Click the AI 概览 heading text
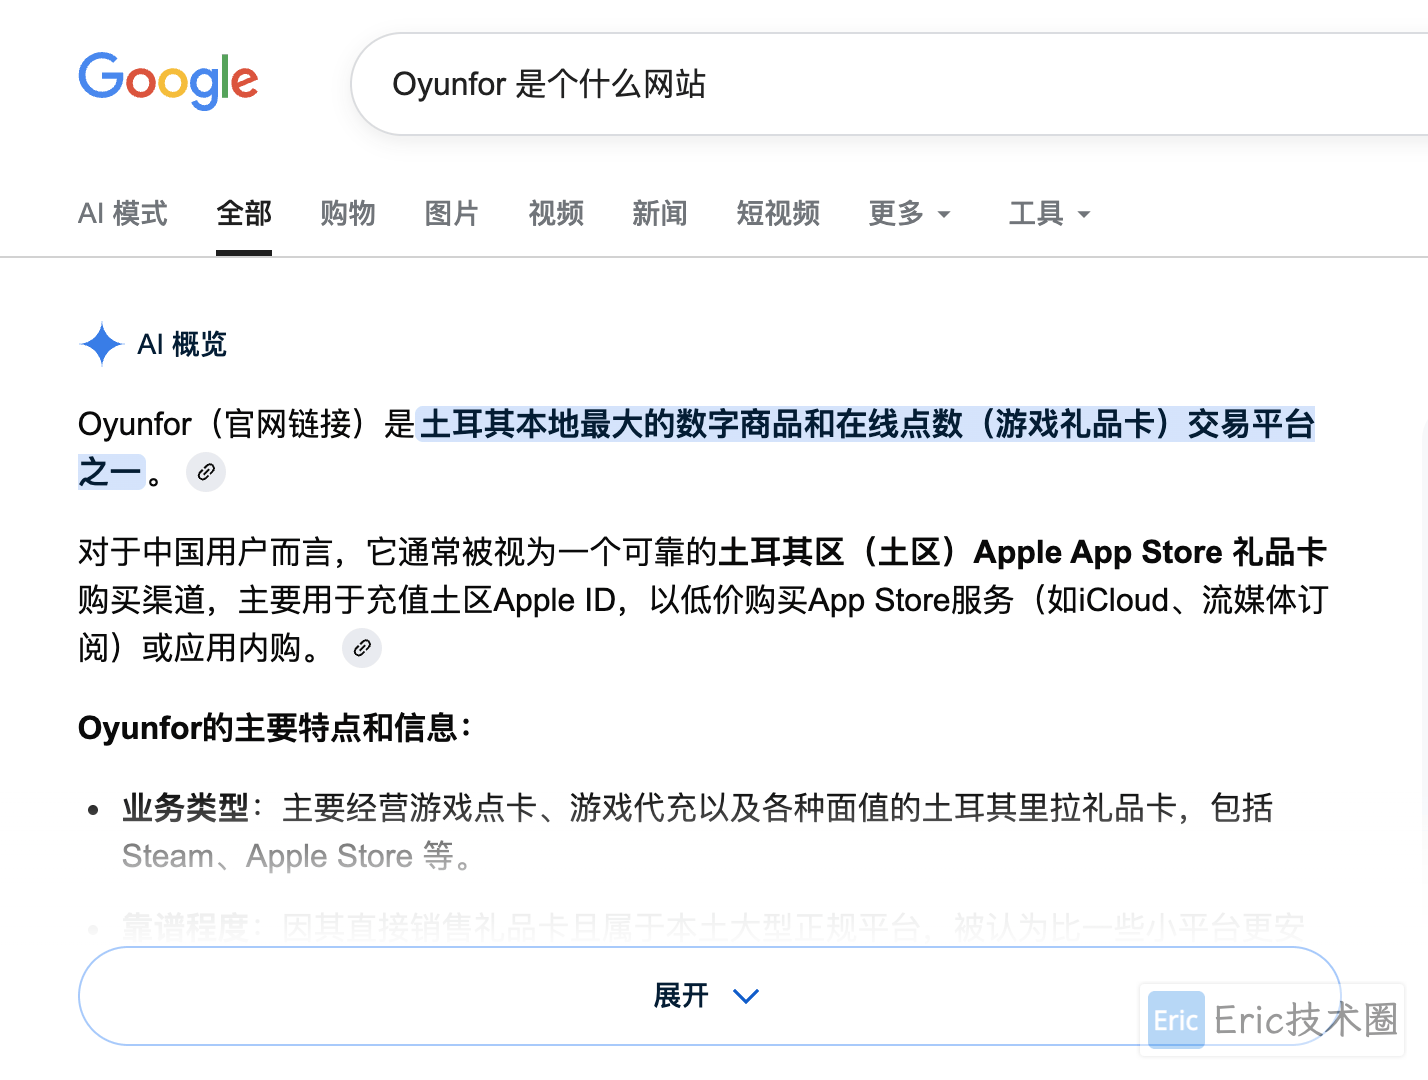The width and height of the screenshot is (1428, 1080). pos(182,344)
